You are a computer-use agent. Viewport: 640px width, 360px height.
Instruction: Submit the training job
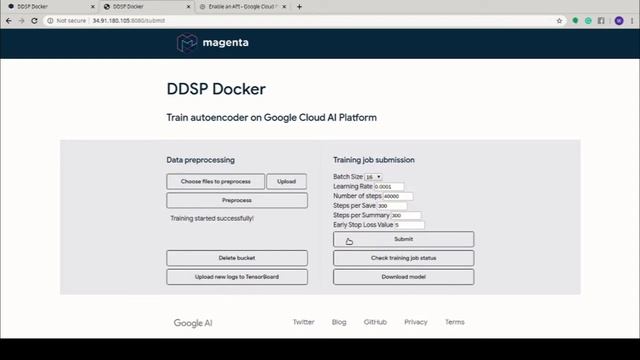click(403, 239)
